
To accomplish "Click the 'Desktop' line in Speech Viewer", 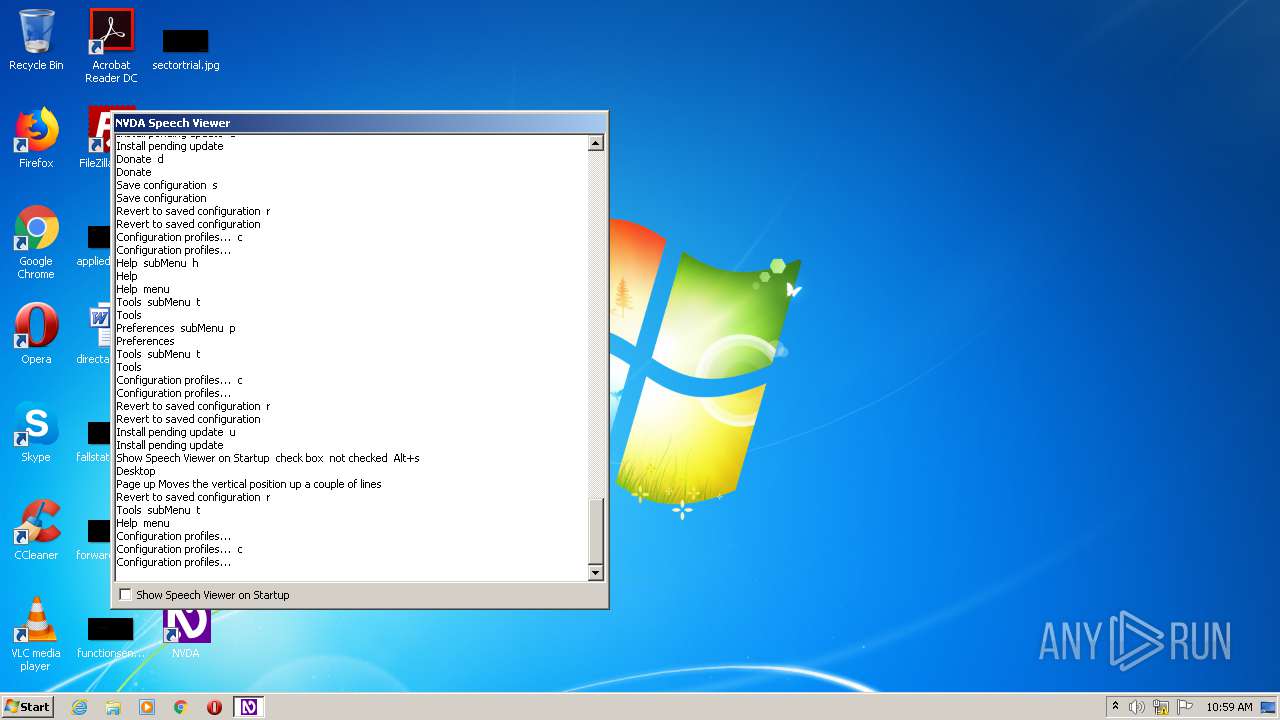I will click(x=136, y=471).
